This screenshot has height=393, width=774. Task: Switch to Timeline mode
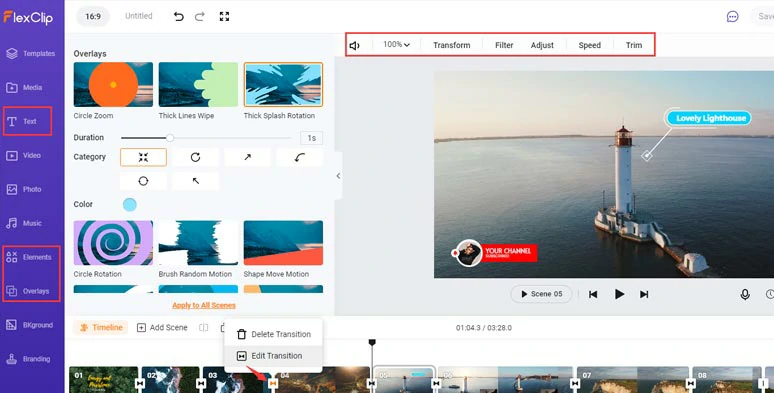[x=101, y=327]
